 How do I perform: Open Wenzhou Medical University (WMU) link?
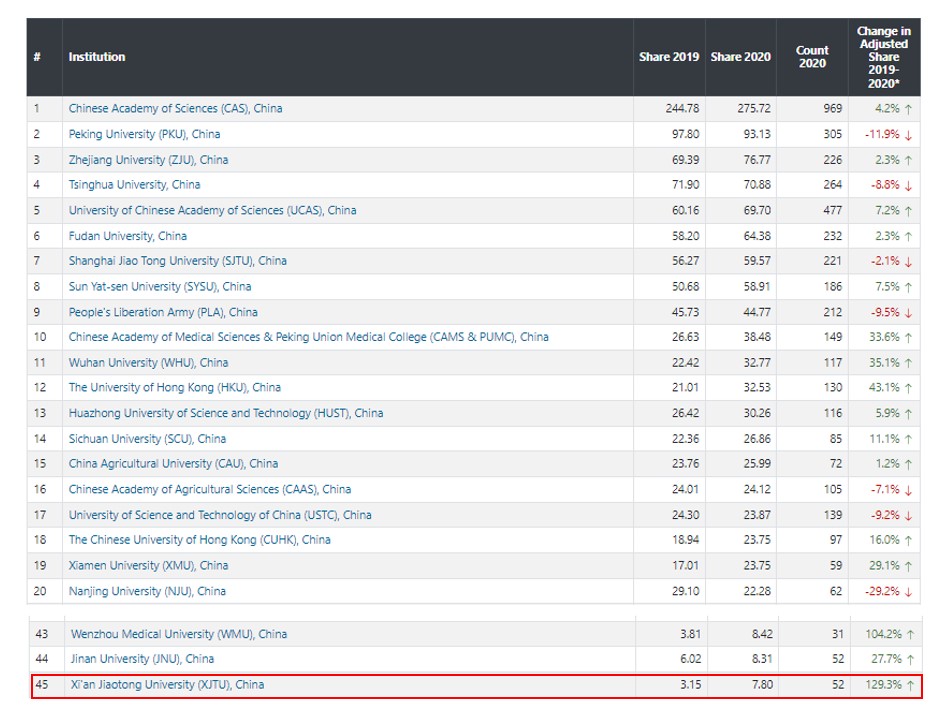click(x=179, y=634)
